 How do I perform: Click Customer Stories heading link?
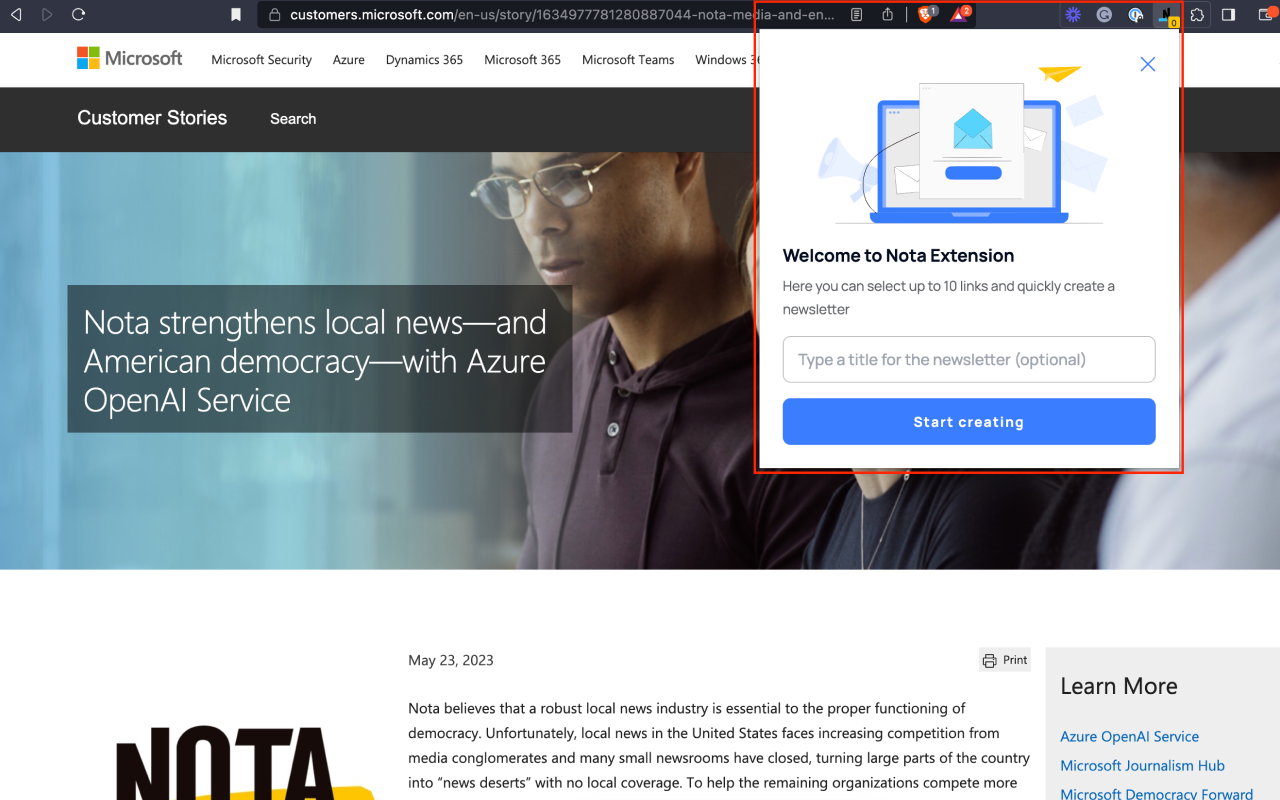click(x=152, y=118)
